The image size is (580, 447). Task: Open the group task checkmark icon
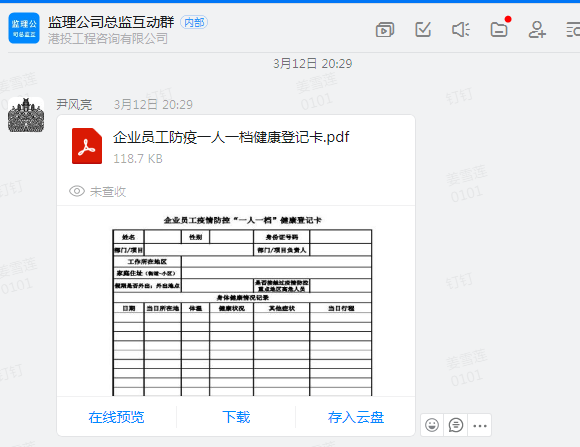point(423,30)
